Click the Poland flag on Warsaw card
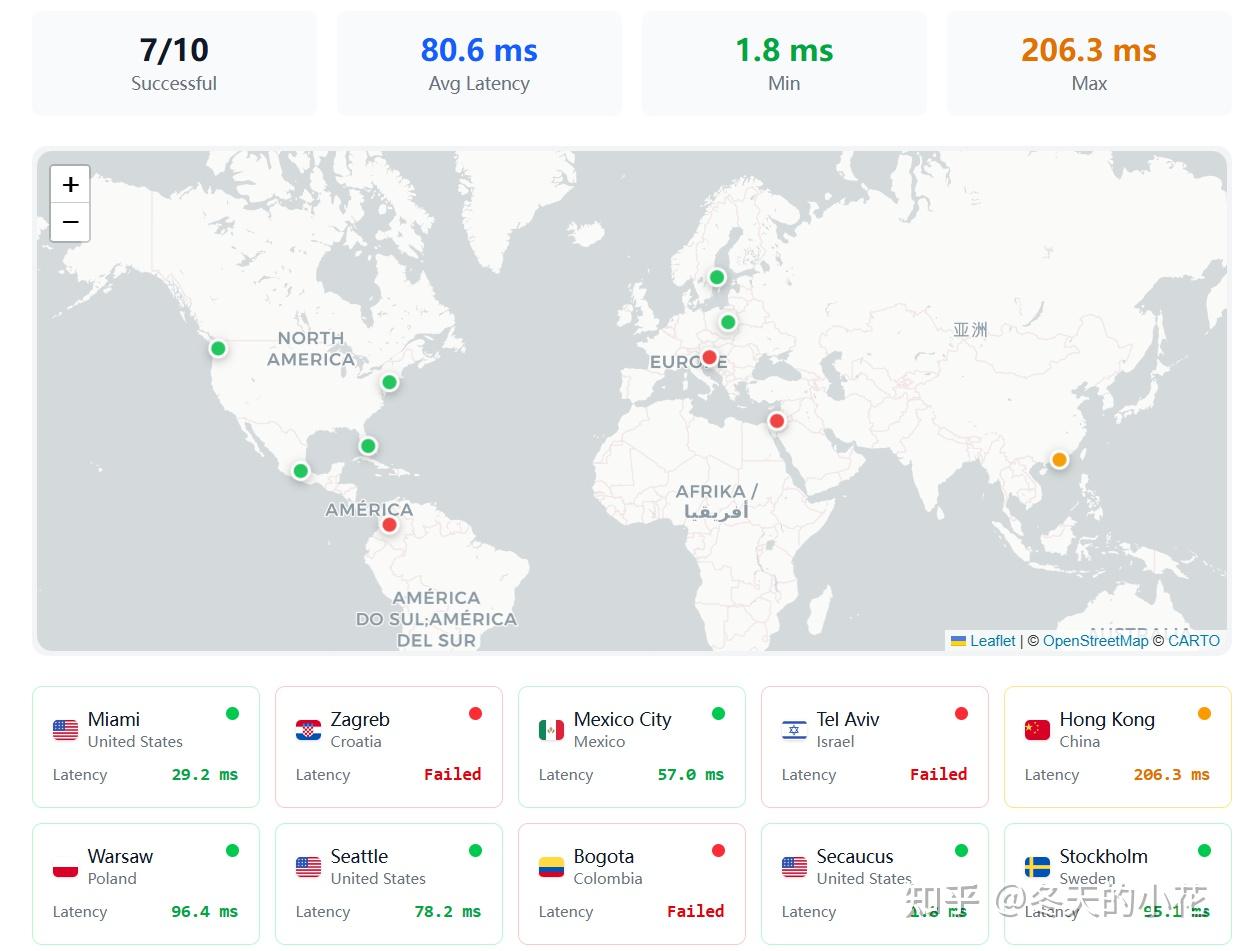1239x951 pixels. [x=65, y=867]
